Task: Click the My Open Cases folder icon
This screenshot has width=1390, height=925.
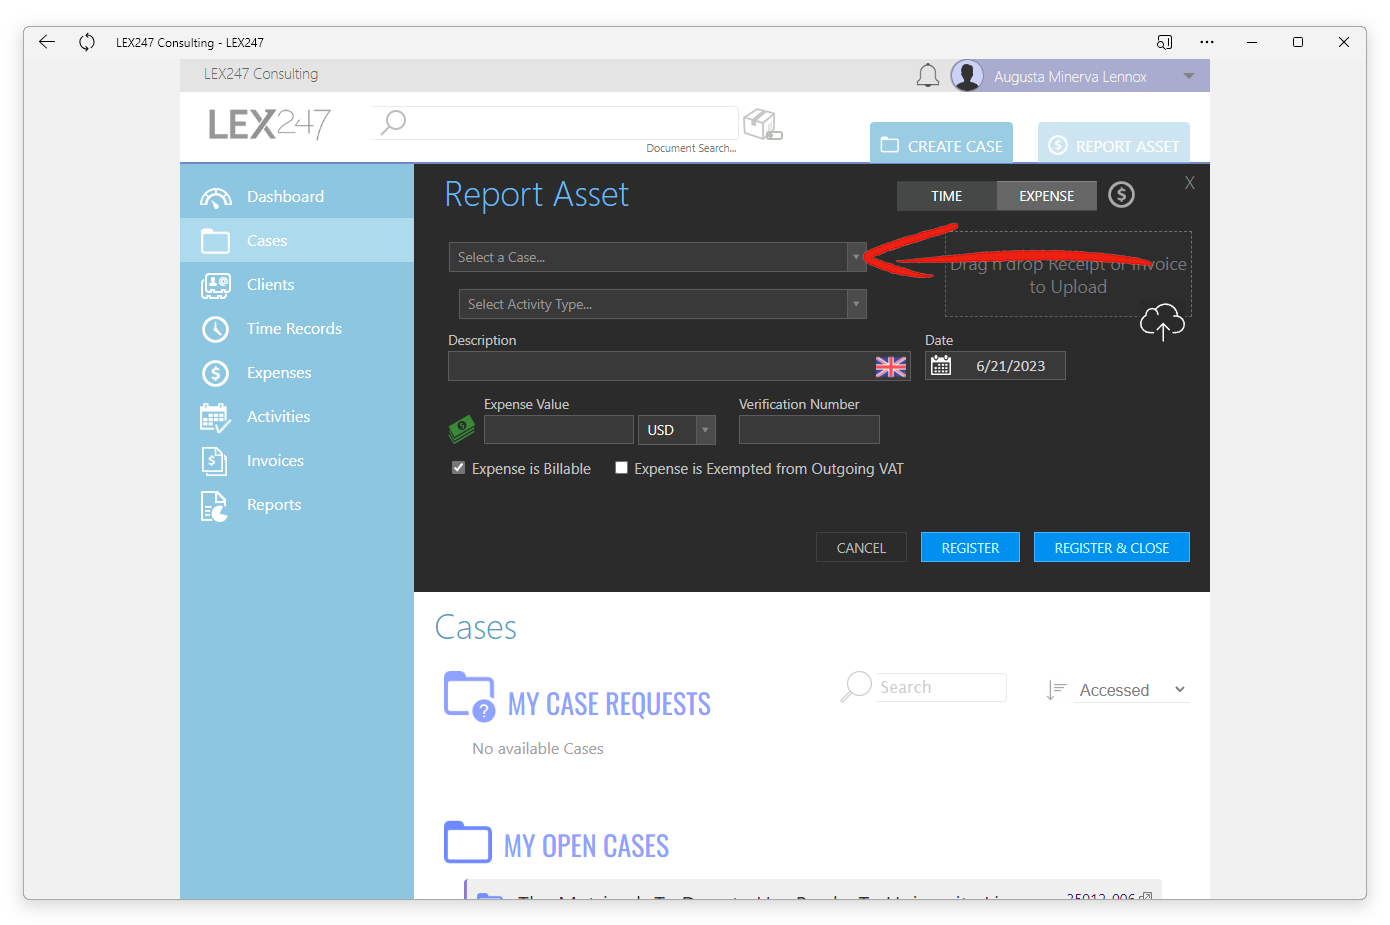Action: pyautogui.click(x=467, y=842)
